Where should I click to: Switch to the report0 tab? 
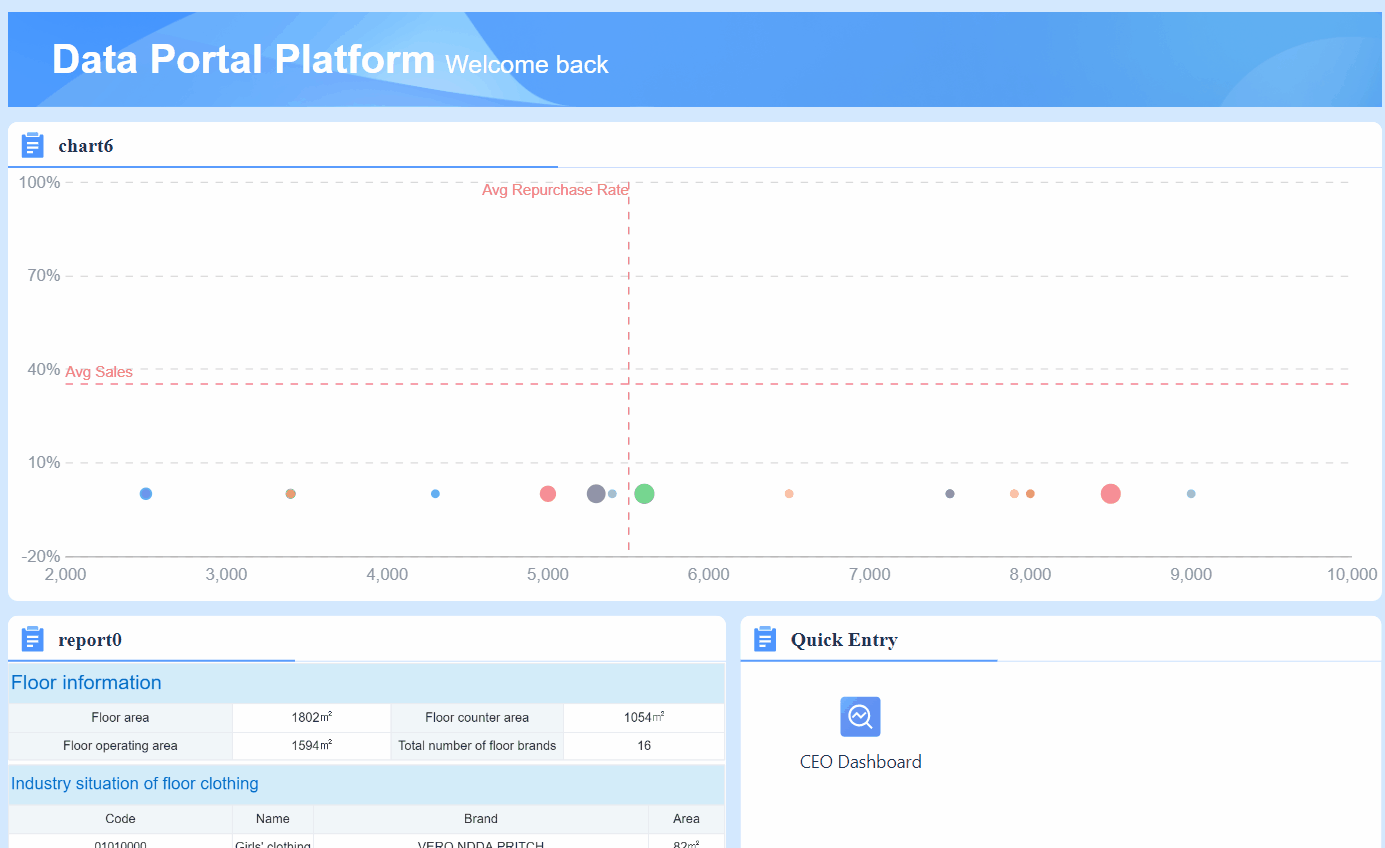(x=90, y=640)
